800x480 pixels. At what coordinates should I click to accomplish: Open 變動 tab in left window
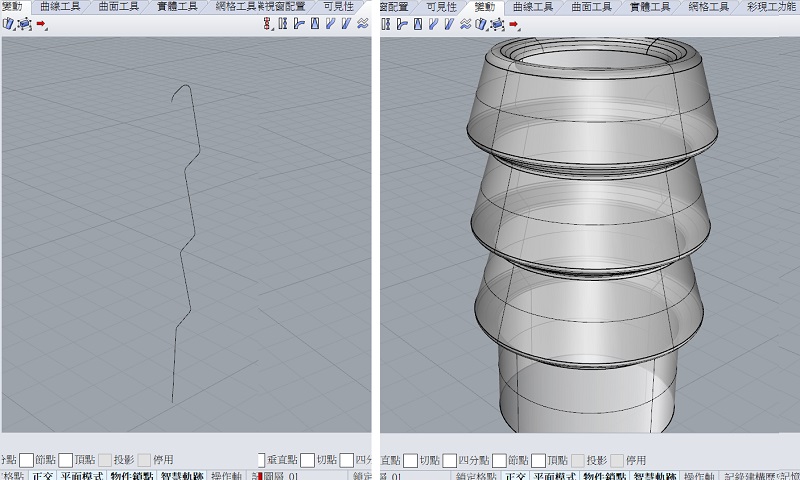pos(12,7)
